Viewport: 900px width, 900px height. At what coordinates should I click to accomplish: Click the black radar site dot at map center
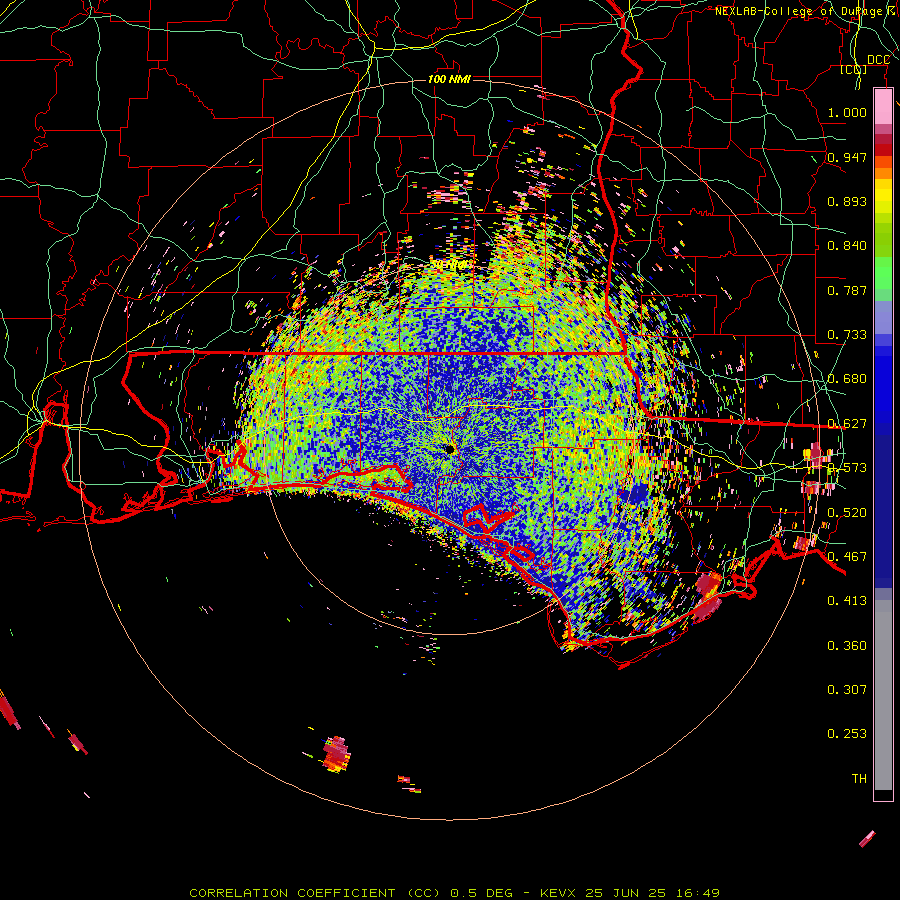pyautogui.click(x=449, y=449)
